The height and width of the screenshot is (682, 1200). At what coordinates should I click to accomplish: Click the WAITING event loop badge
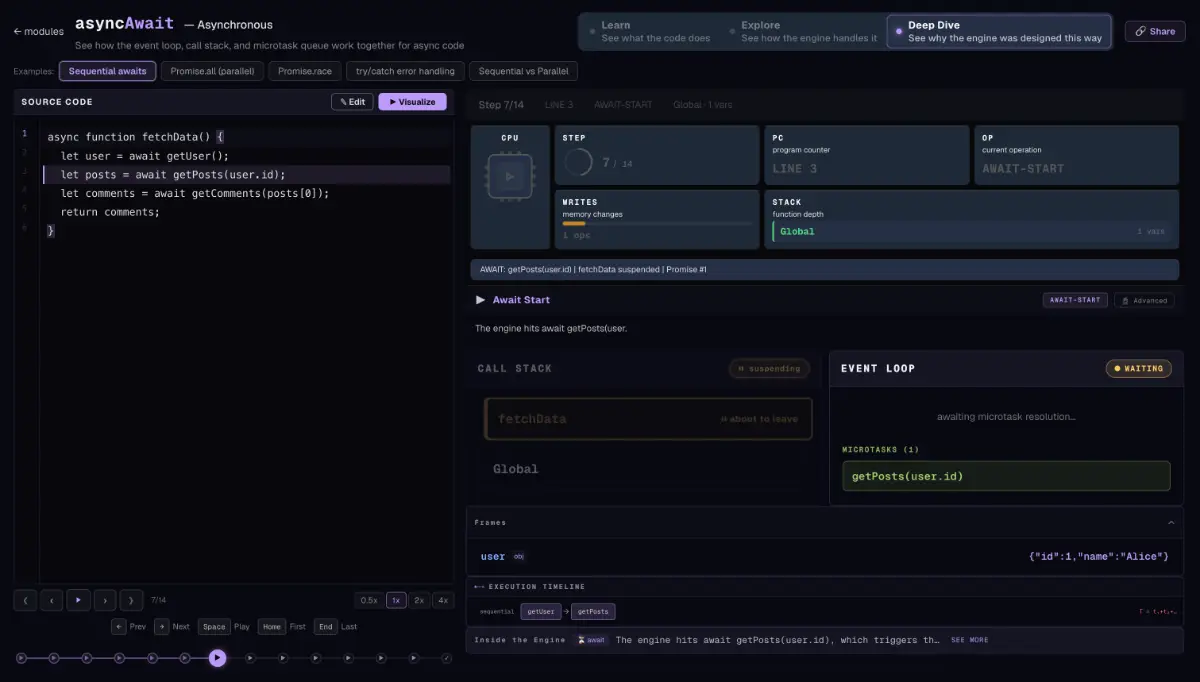1138,369
